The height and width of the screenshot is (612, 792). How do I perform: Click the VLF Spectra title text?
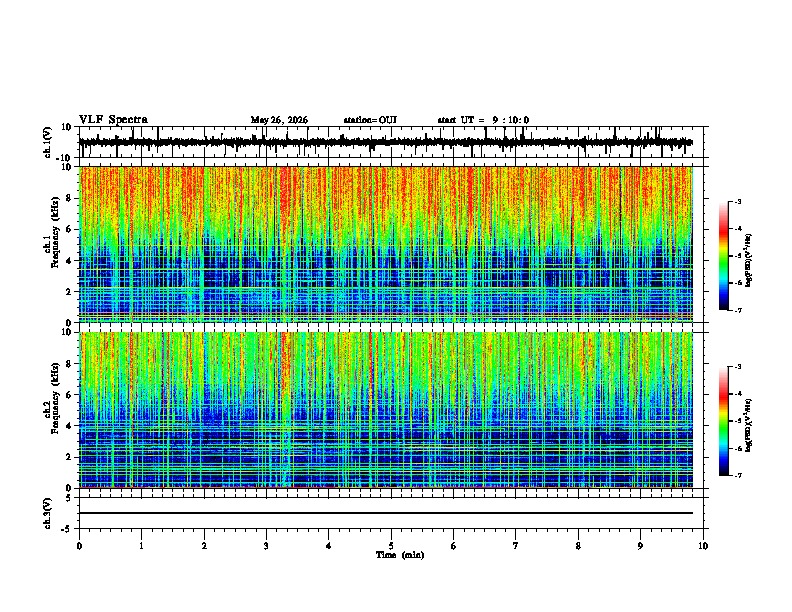point(113,120)
